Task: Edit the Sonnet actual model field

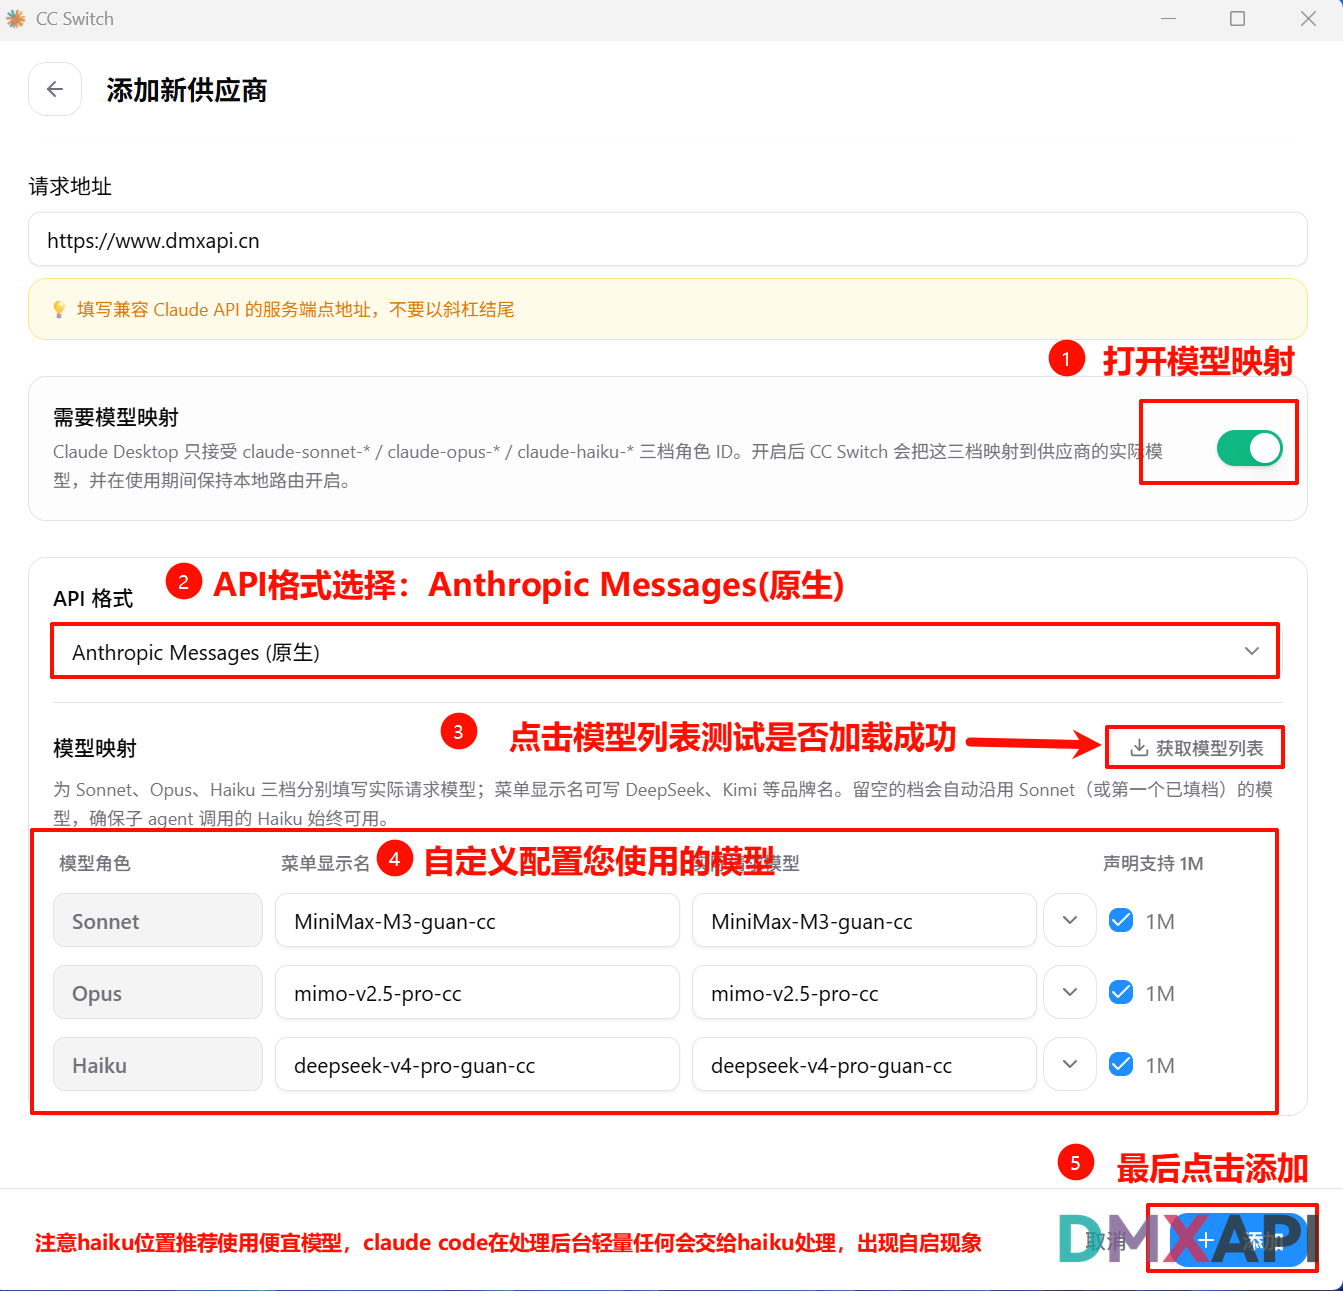Action: tap(864, 920)
